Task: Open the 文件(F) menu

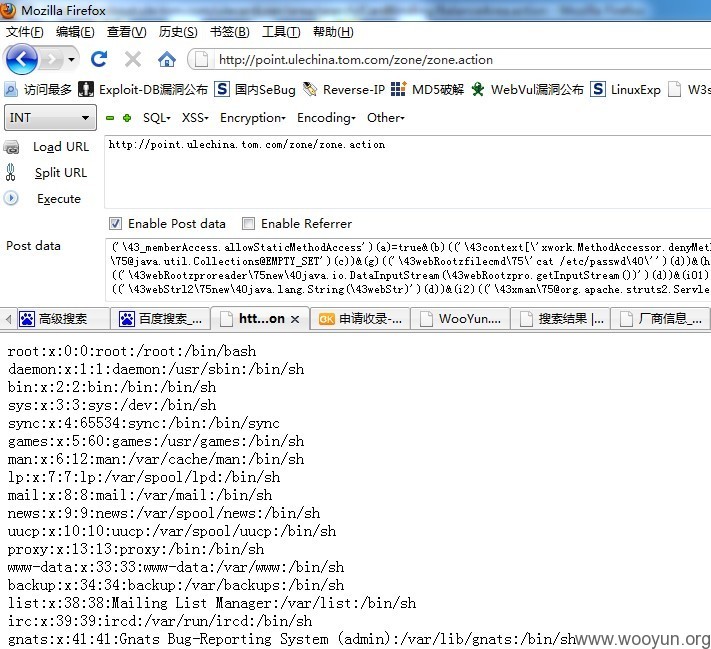Action: point(24,32)
